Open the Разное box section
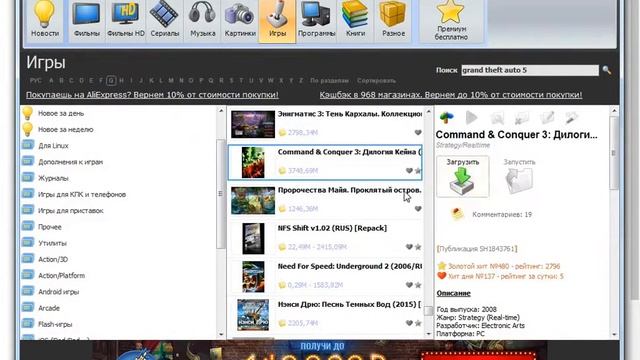Image resolution: width=640 pixels, height=360 pixels. coord(393,20)
